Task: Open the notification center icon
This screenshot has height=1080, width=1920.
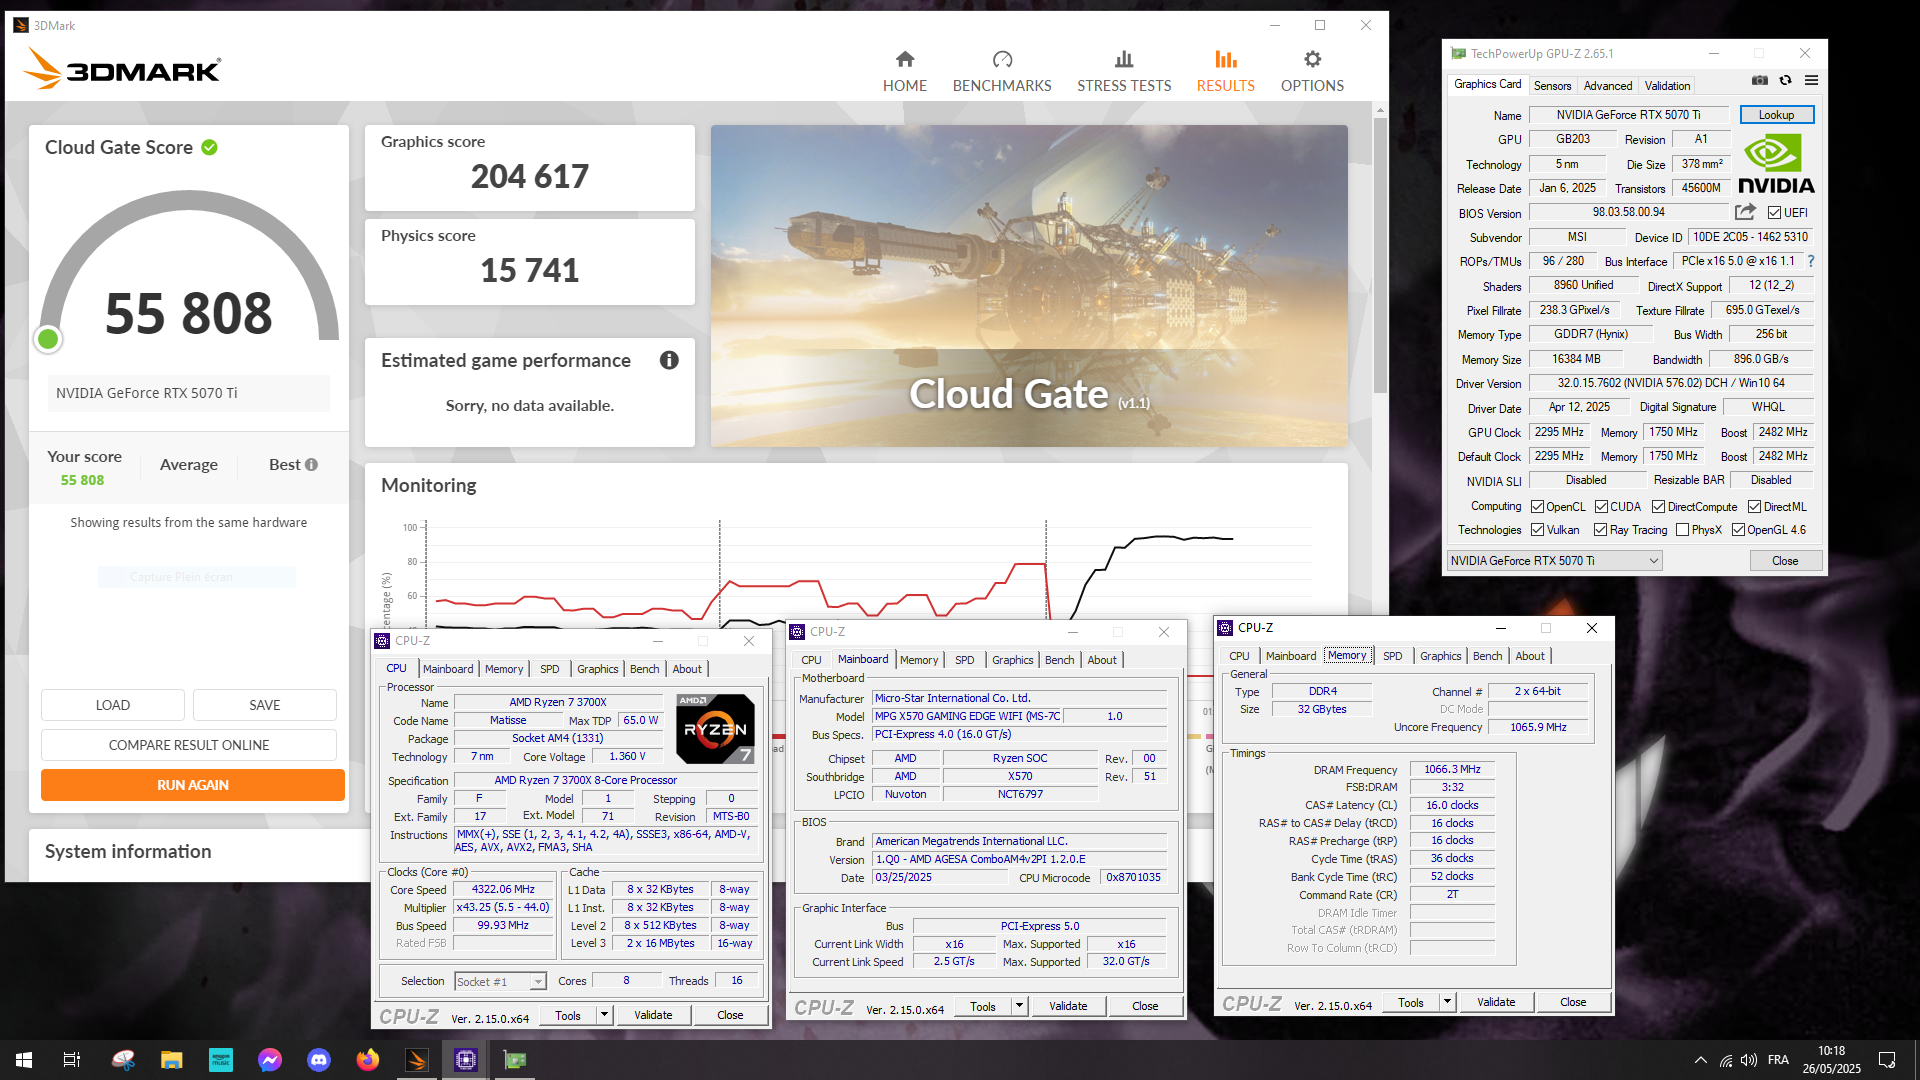Action: [1887, 1060]
